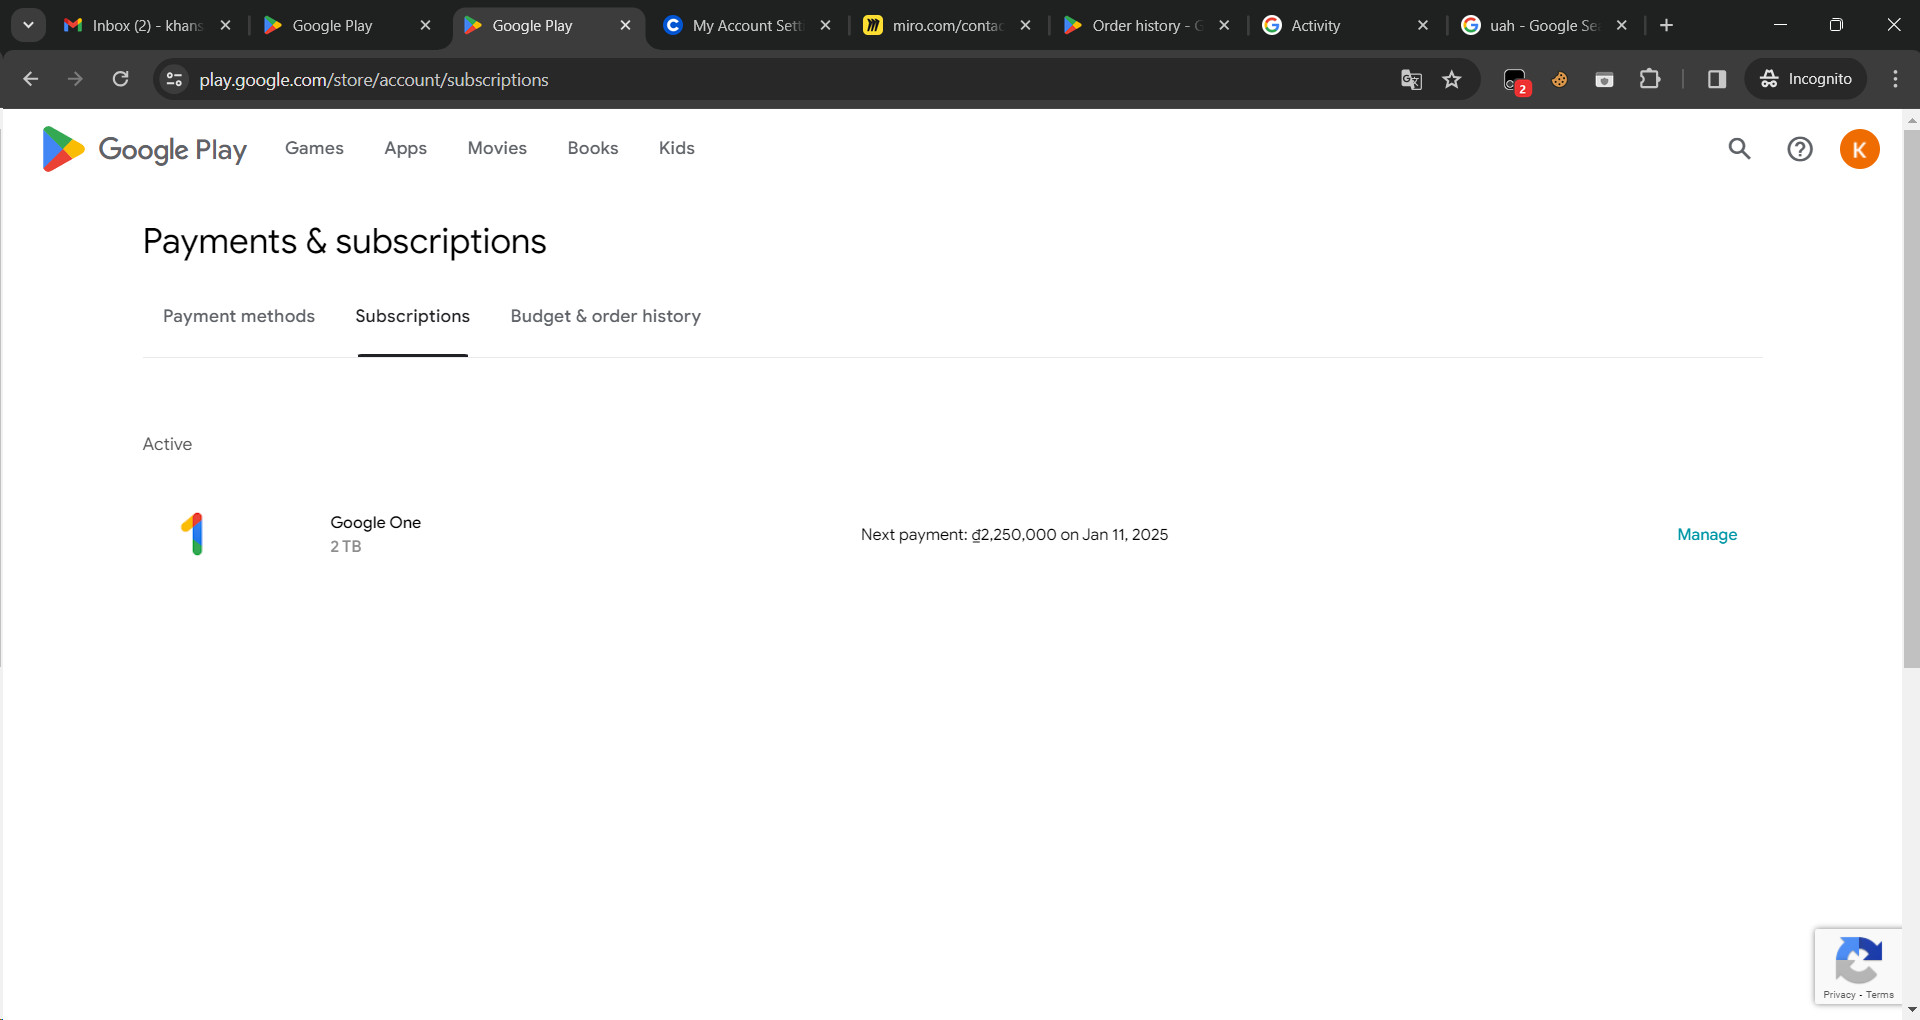Click the browser forward arrow
The width and height of the screenshot is (1920, 1020).
pyautogui.click(x=75, y=79)
